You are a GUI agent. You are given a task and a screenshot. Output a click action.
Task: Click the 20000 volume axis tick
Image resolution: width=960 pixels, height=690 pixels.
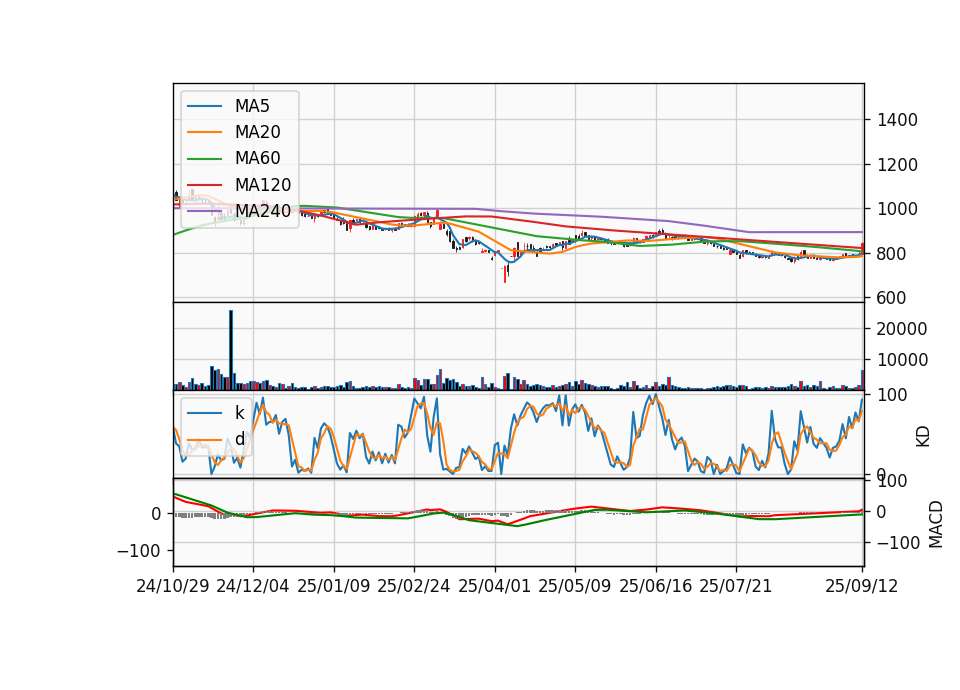click(902, 329)
